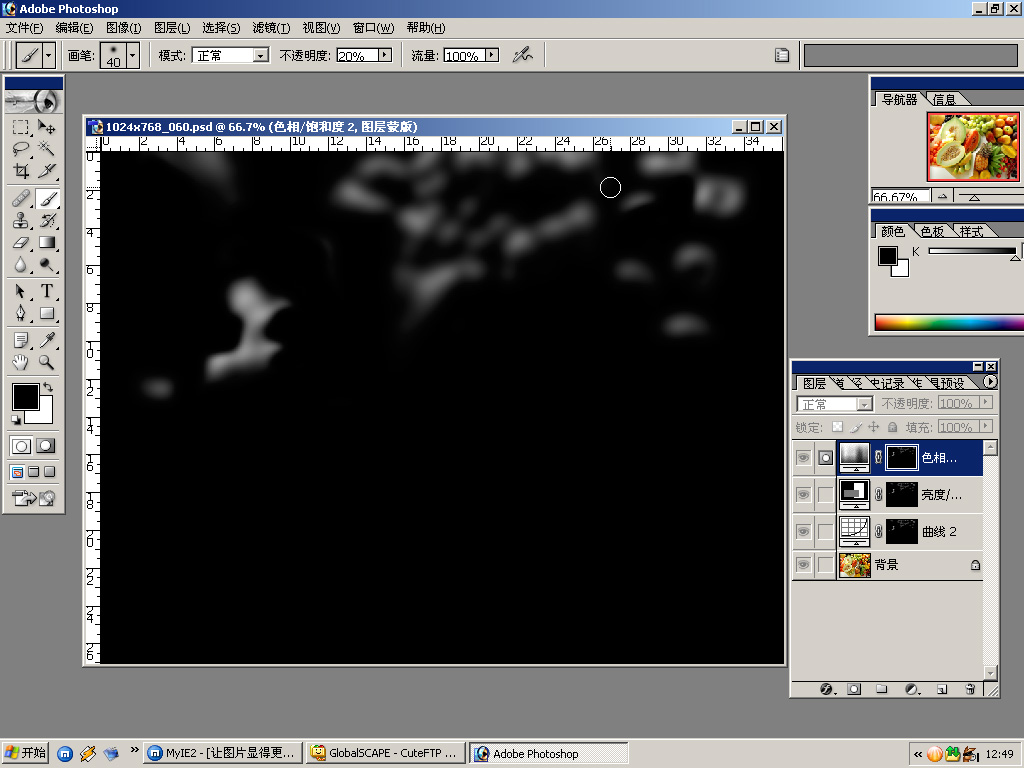Create new layer set folder icon
Viewport: 1024px width, 768px height.
pos(882,689)
